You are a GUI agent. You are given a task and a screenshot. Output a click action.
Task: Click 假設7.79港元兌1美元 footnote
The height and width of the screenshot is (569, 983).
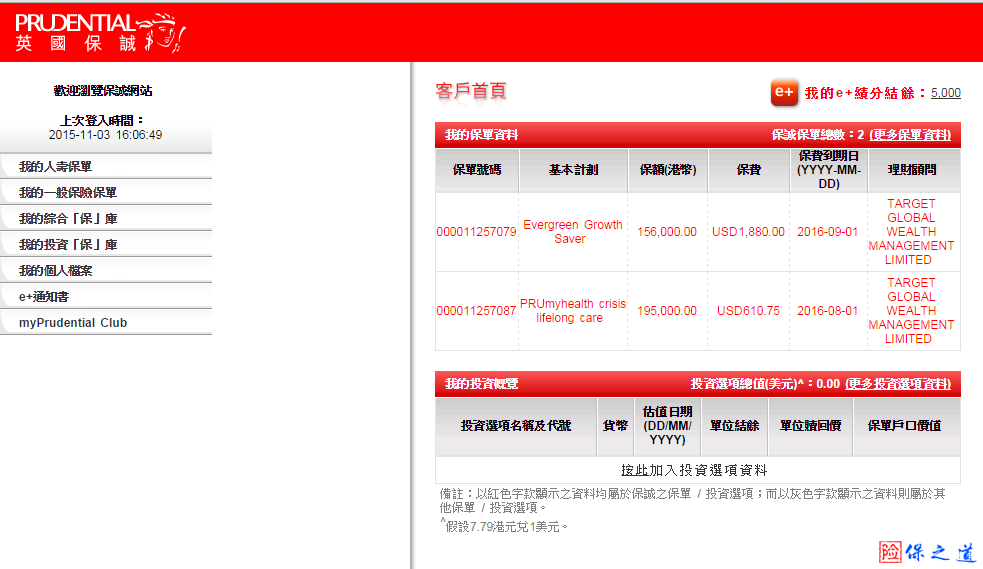pos(504,526)
